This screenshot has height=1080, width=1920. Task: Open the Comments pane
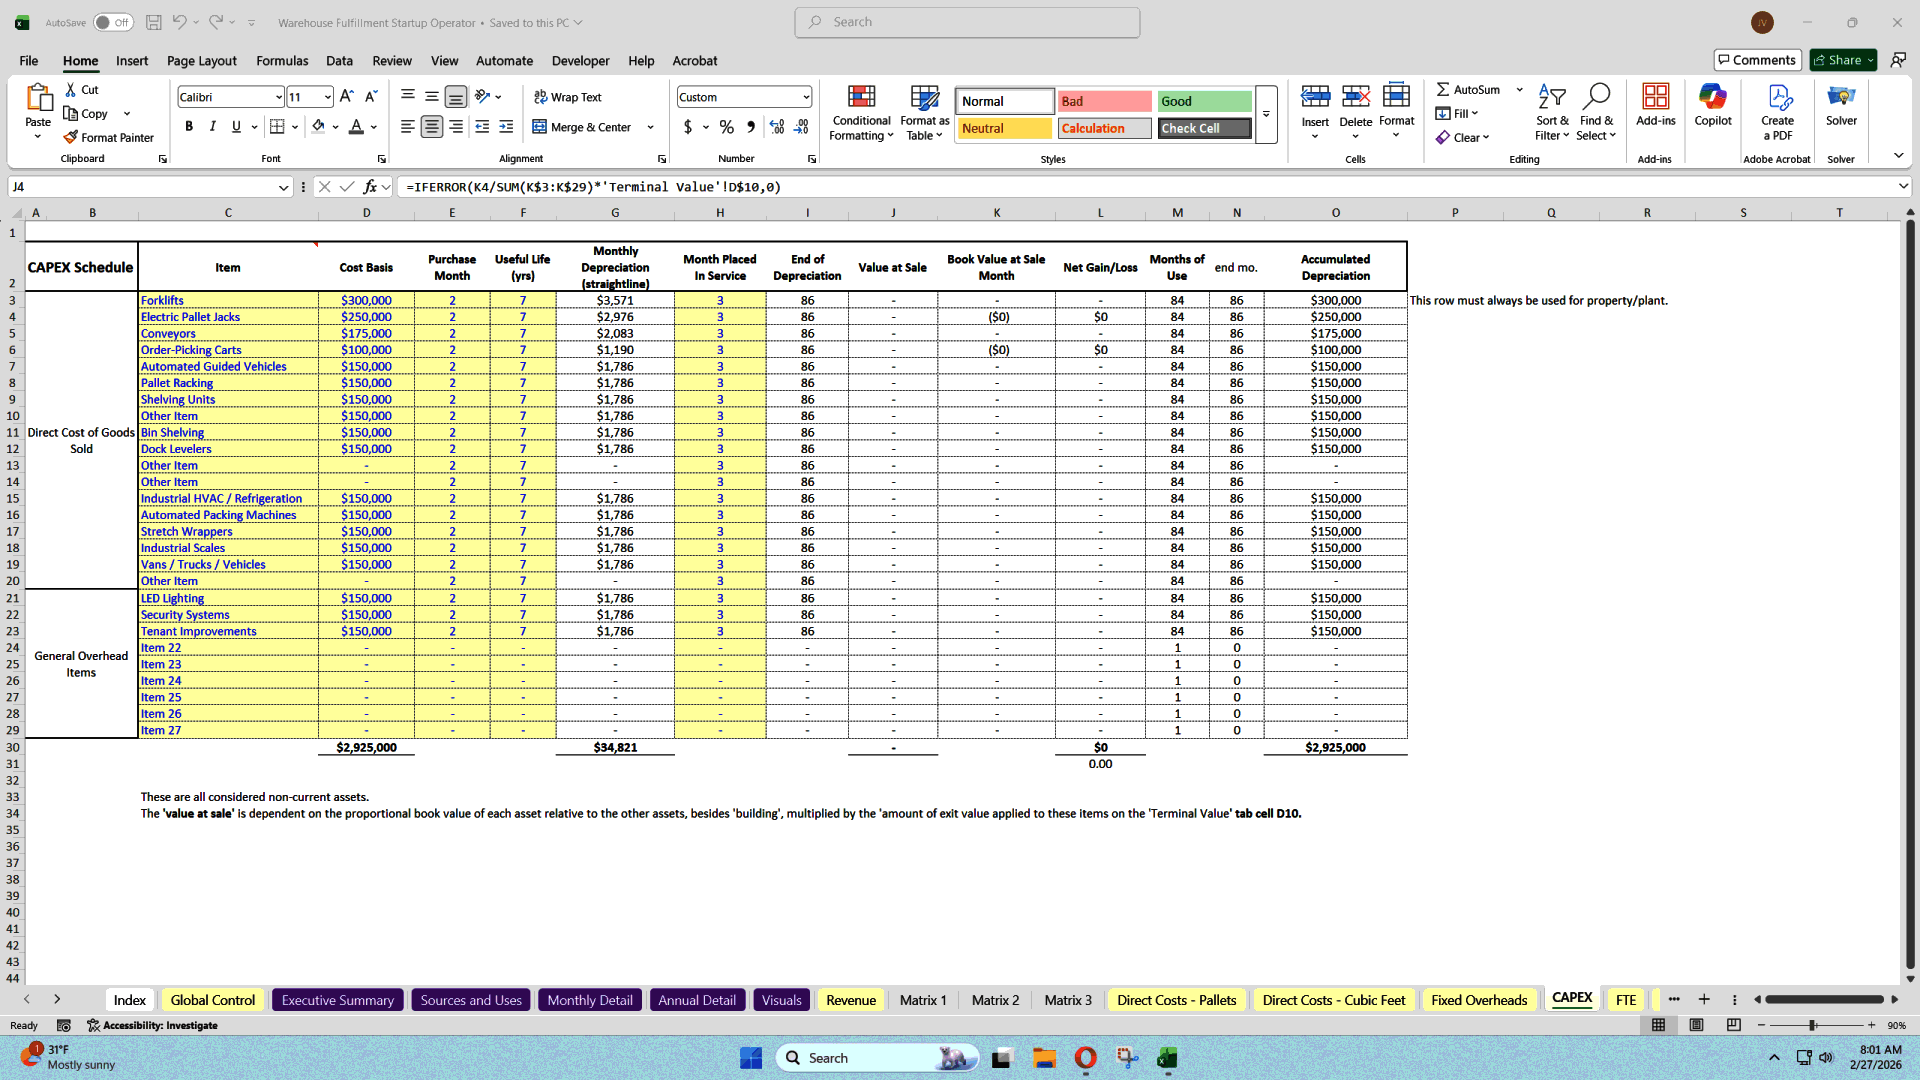coord(1757,59)
